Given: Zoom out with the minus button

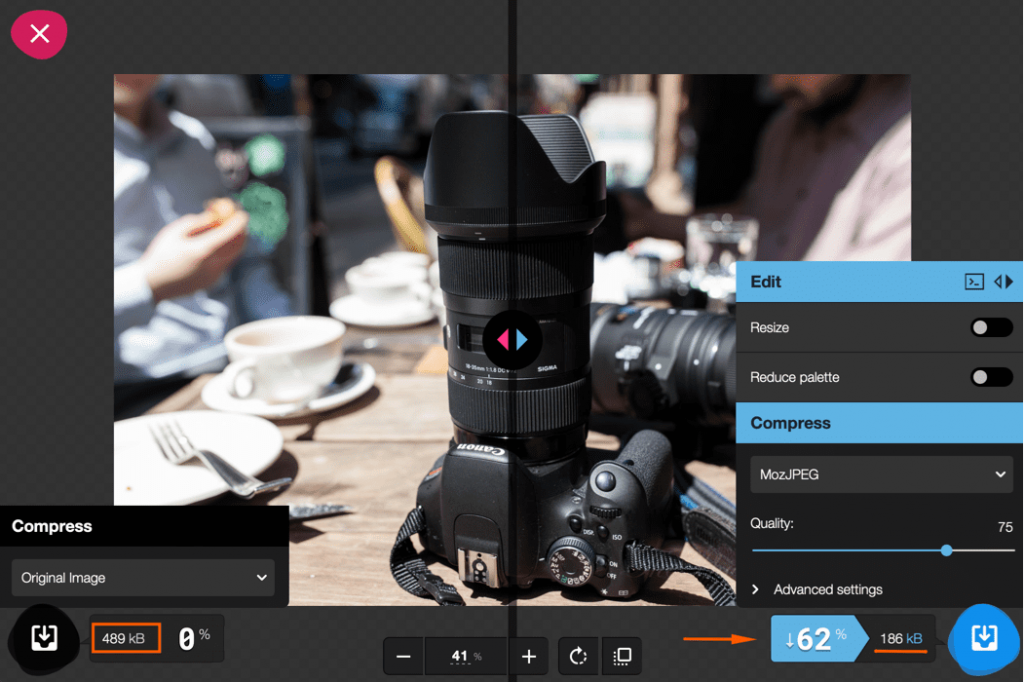Looking at the screenshot, I should click(404, 657).
